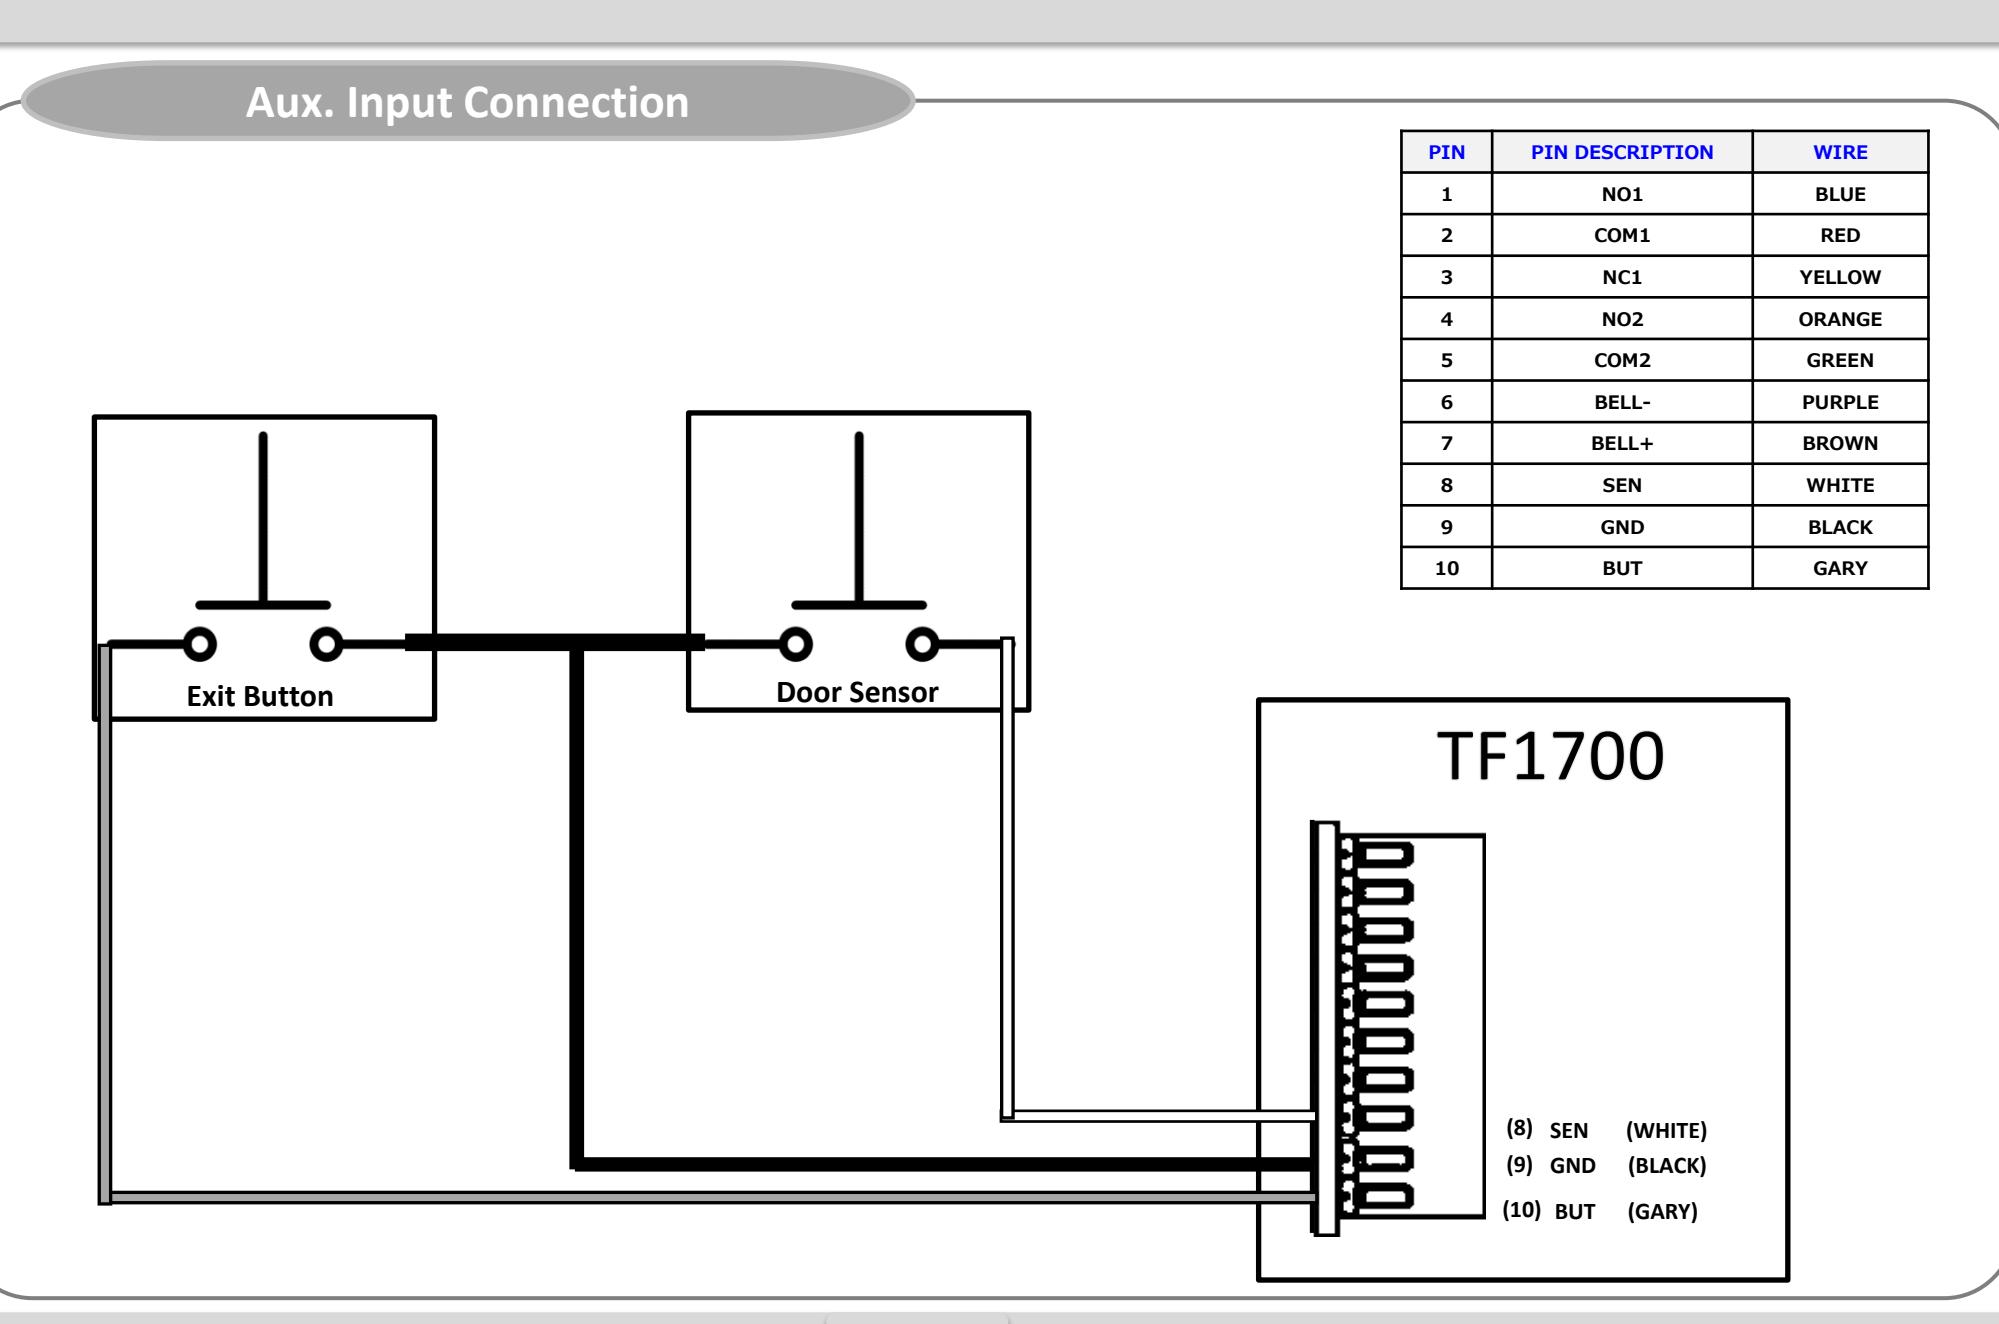Click the Exit Button label
The image size is (1999, 1324).
coord(260,696)
